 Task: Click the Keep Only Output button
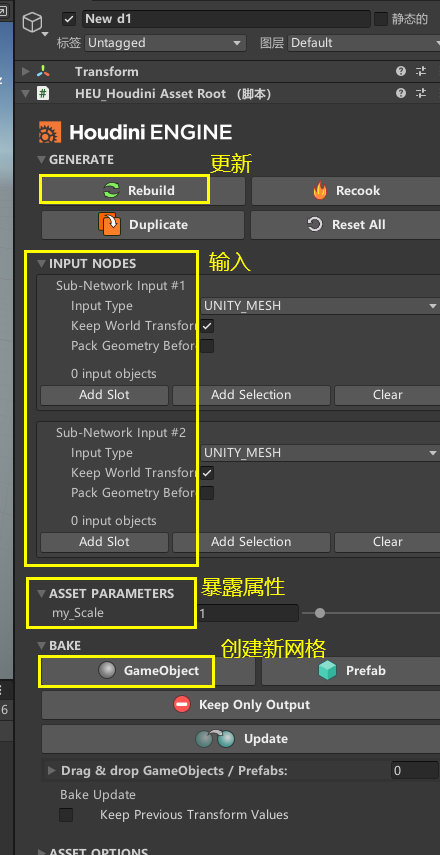pyautogui.click(x=241, y=705)
